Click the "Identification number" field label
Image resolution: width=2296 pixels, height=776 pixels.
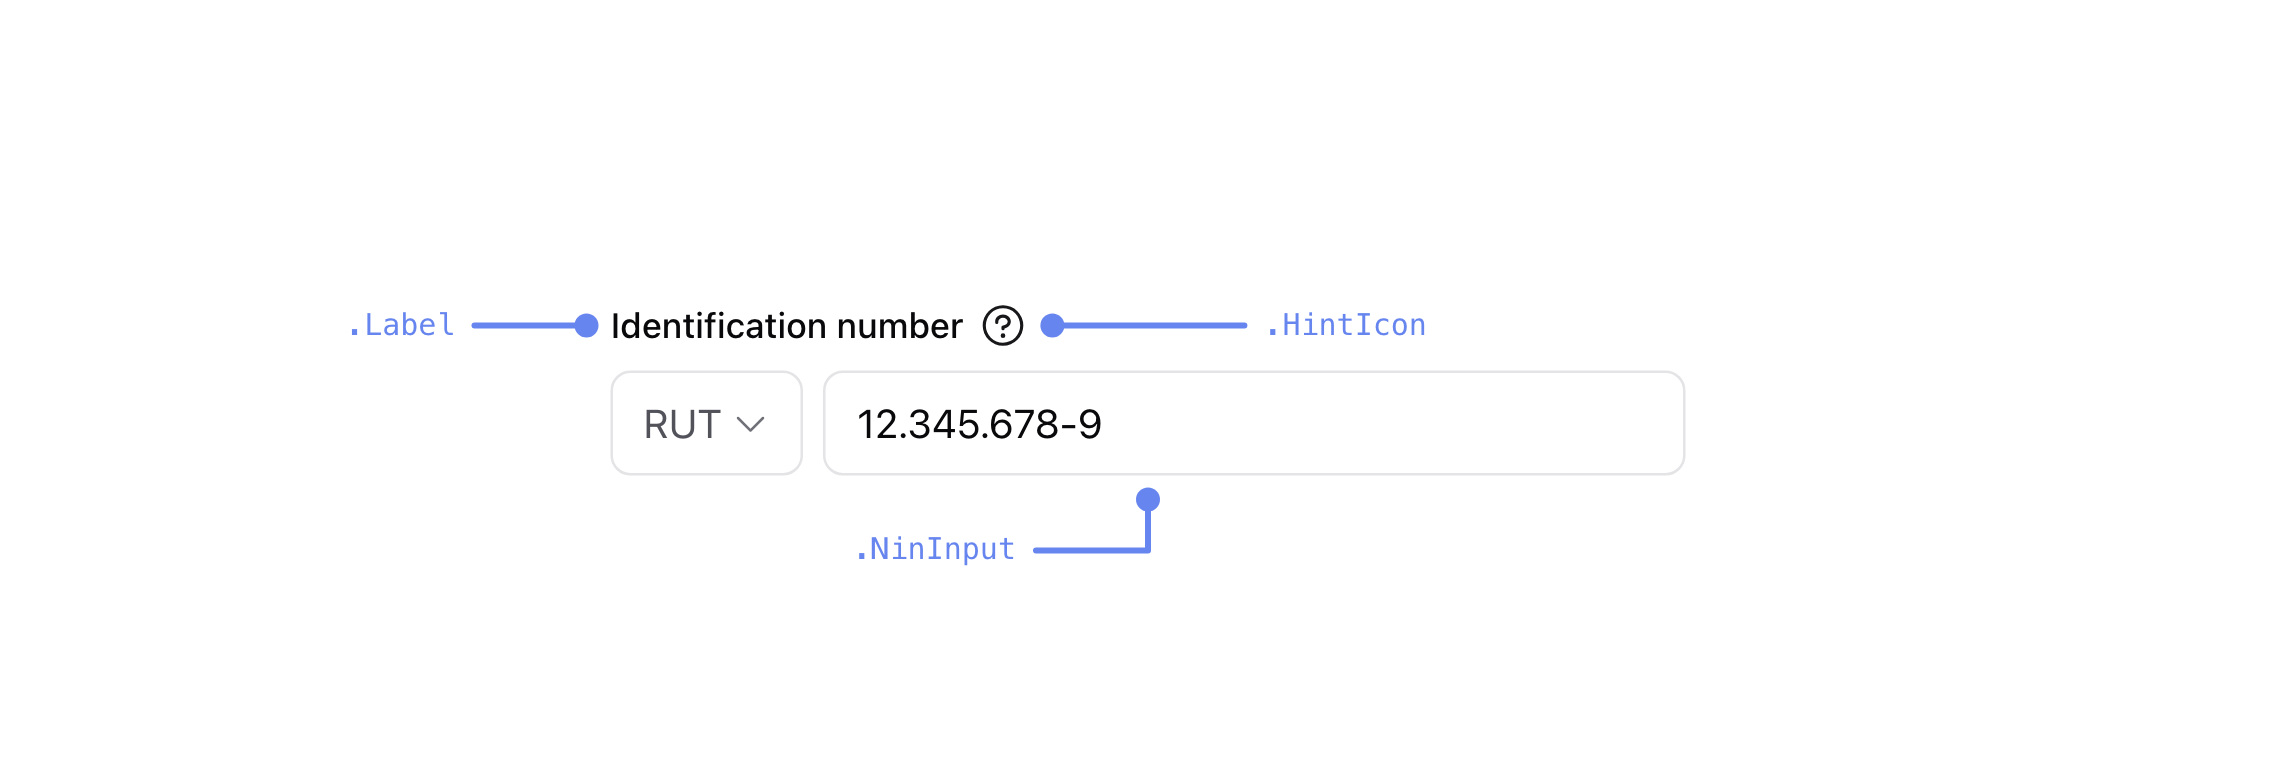point(786,326)
